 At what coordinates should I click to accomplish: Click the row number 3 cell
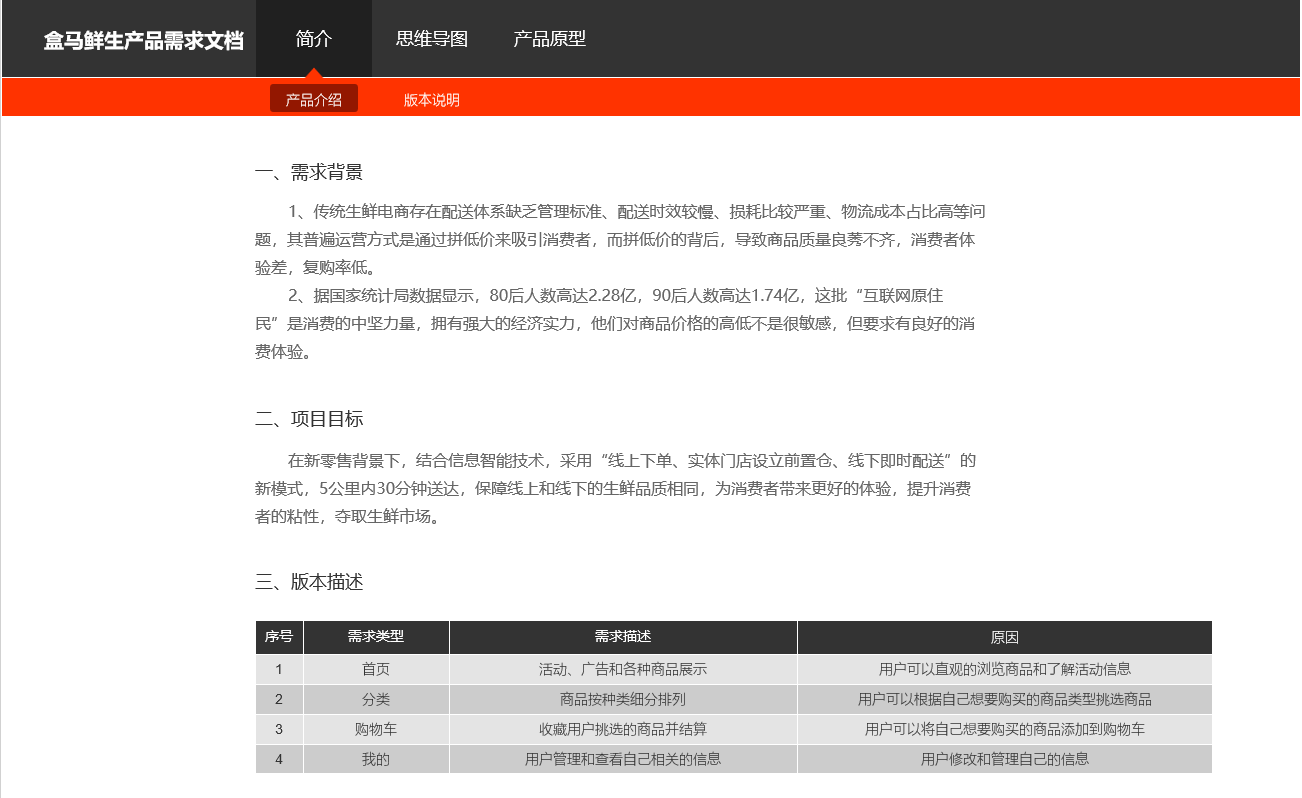click(x=279, y=729)
